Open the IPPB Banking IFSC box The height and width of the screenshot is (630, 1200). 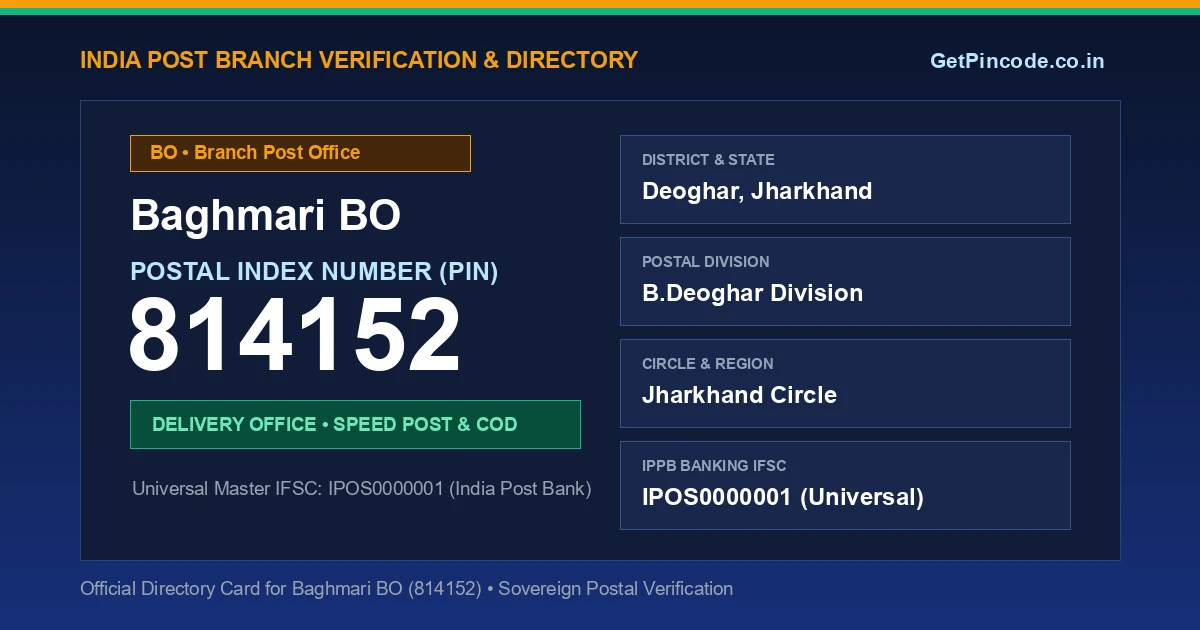pyautogui.click(x=845, y=485)
